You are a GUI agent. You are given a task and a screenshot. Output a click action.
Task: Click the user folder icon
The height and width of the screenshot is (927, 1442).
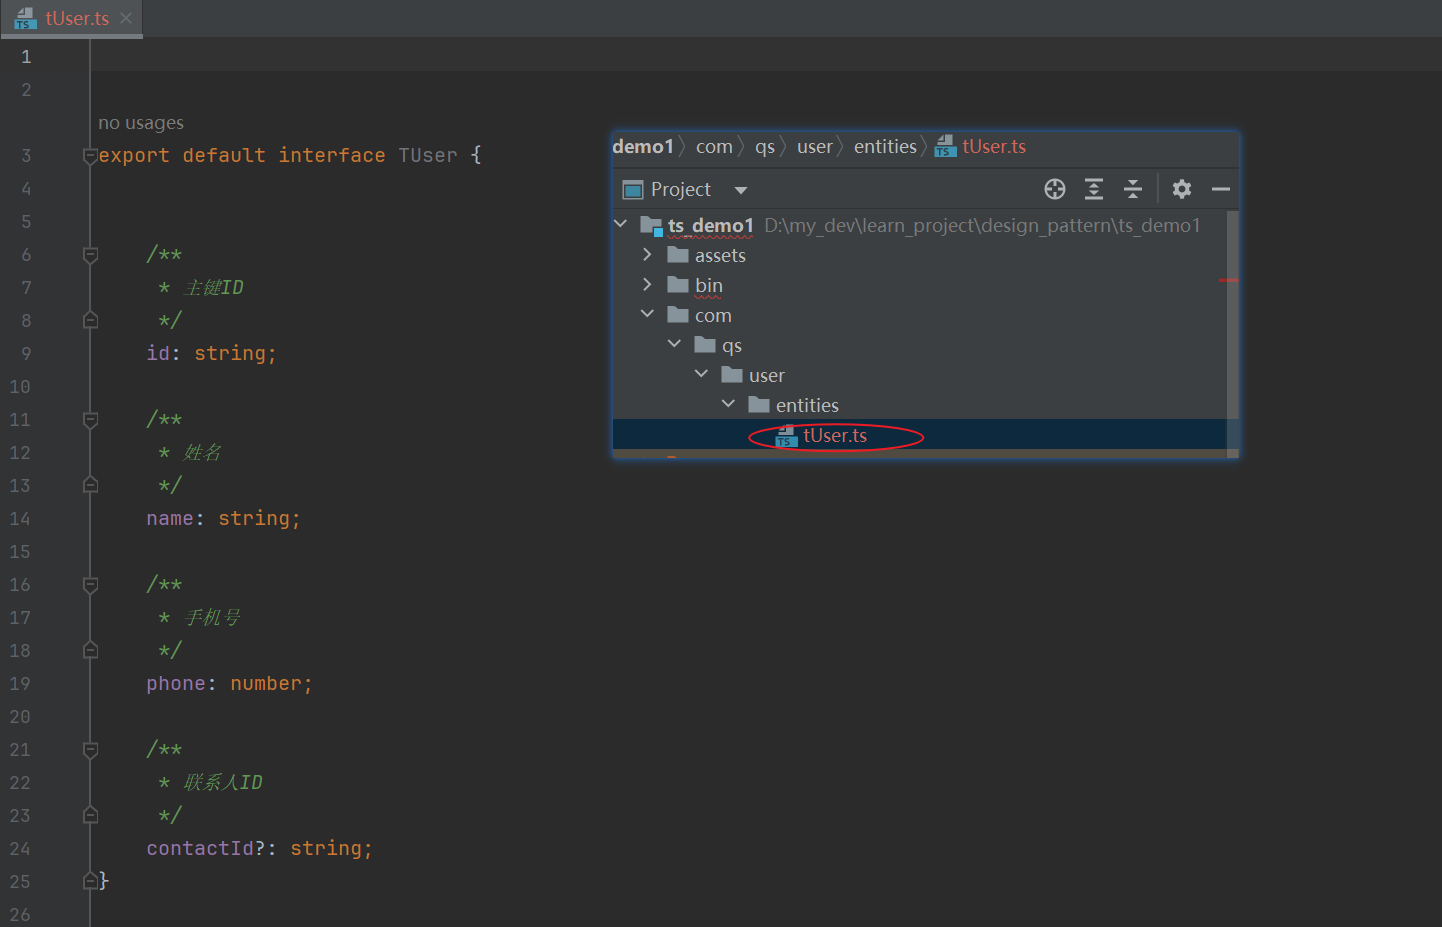pyautogui.click(x=732, y=374)
